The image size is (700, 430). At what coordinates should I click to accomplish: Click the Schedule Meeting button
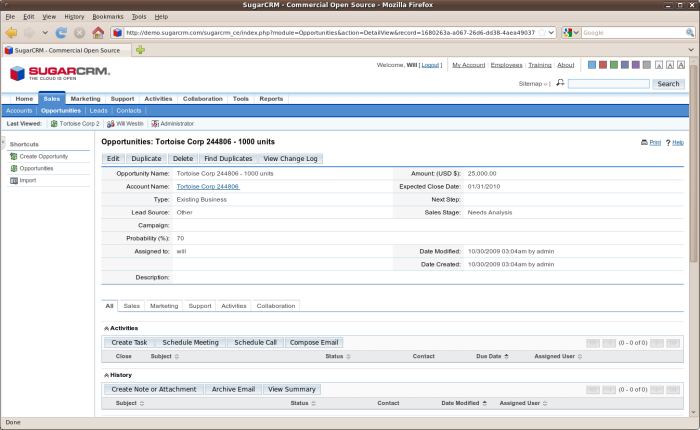click(191, 342)
